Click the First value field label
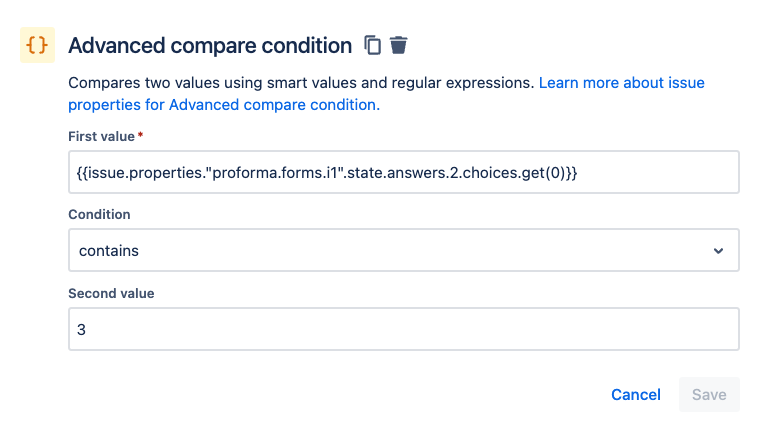The height and width of the screenshot is (427, 769). (x=98, y=136)
